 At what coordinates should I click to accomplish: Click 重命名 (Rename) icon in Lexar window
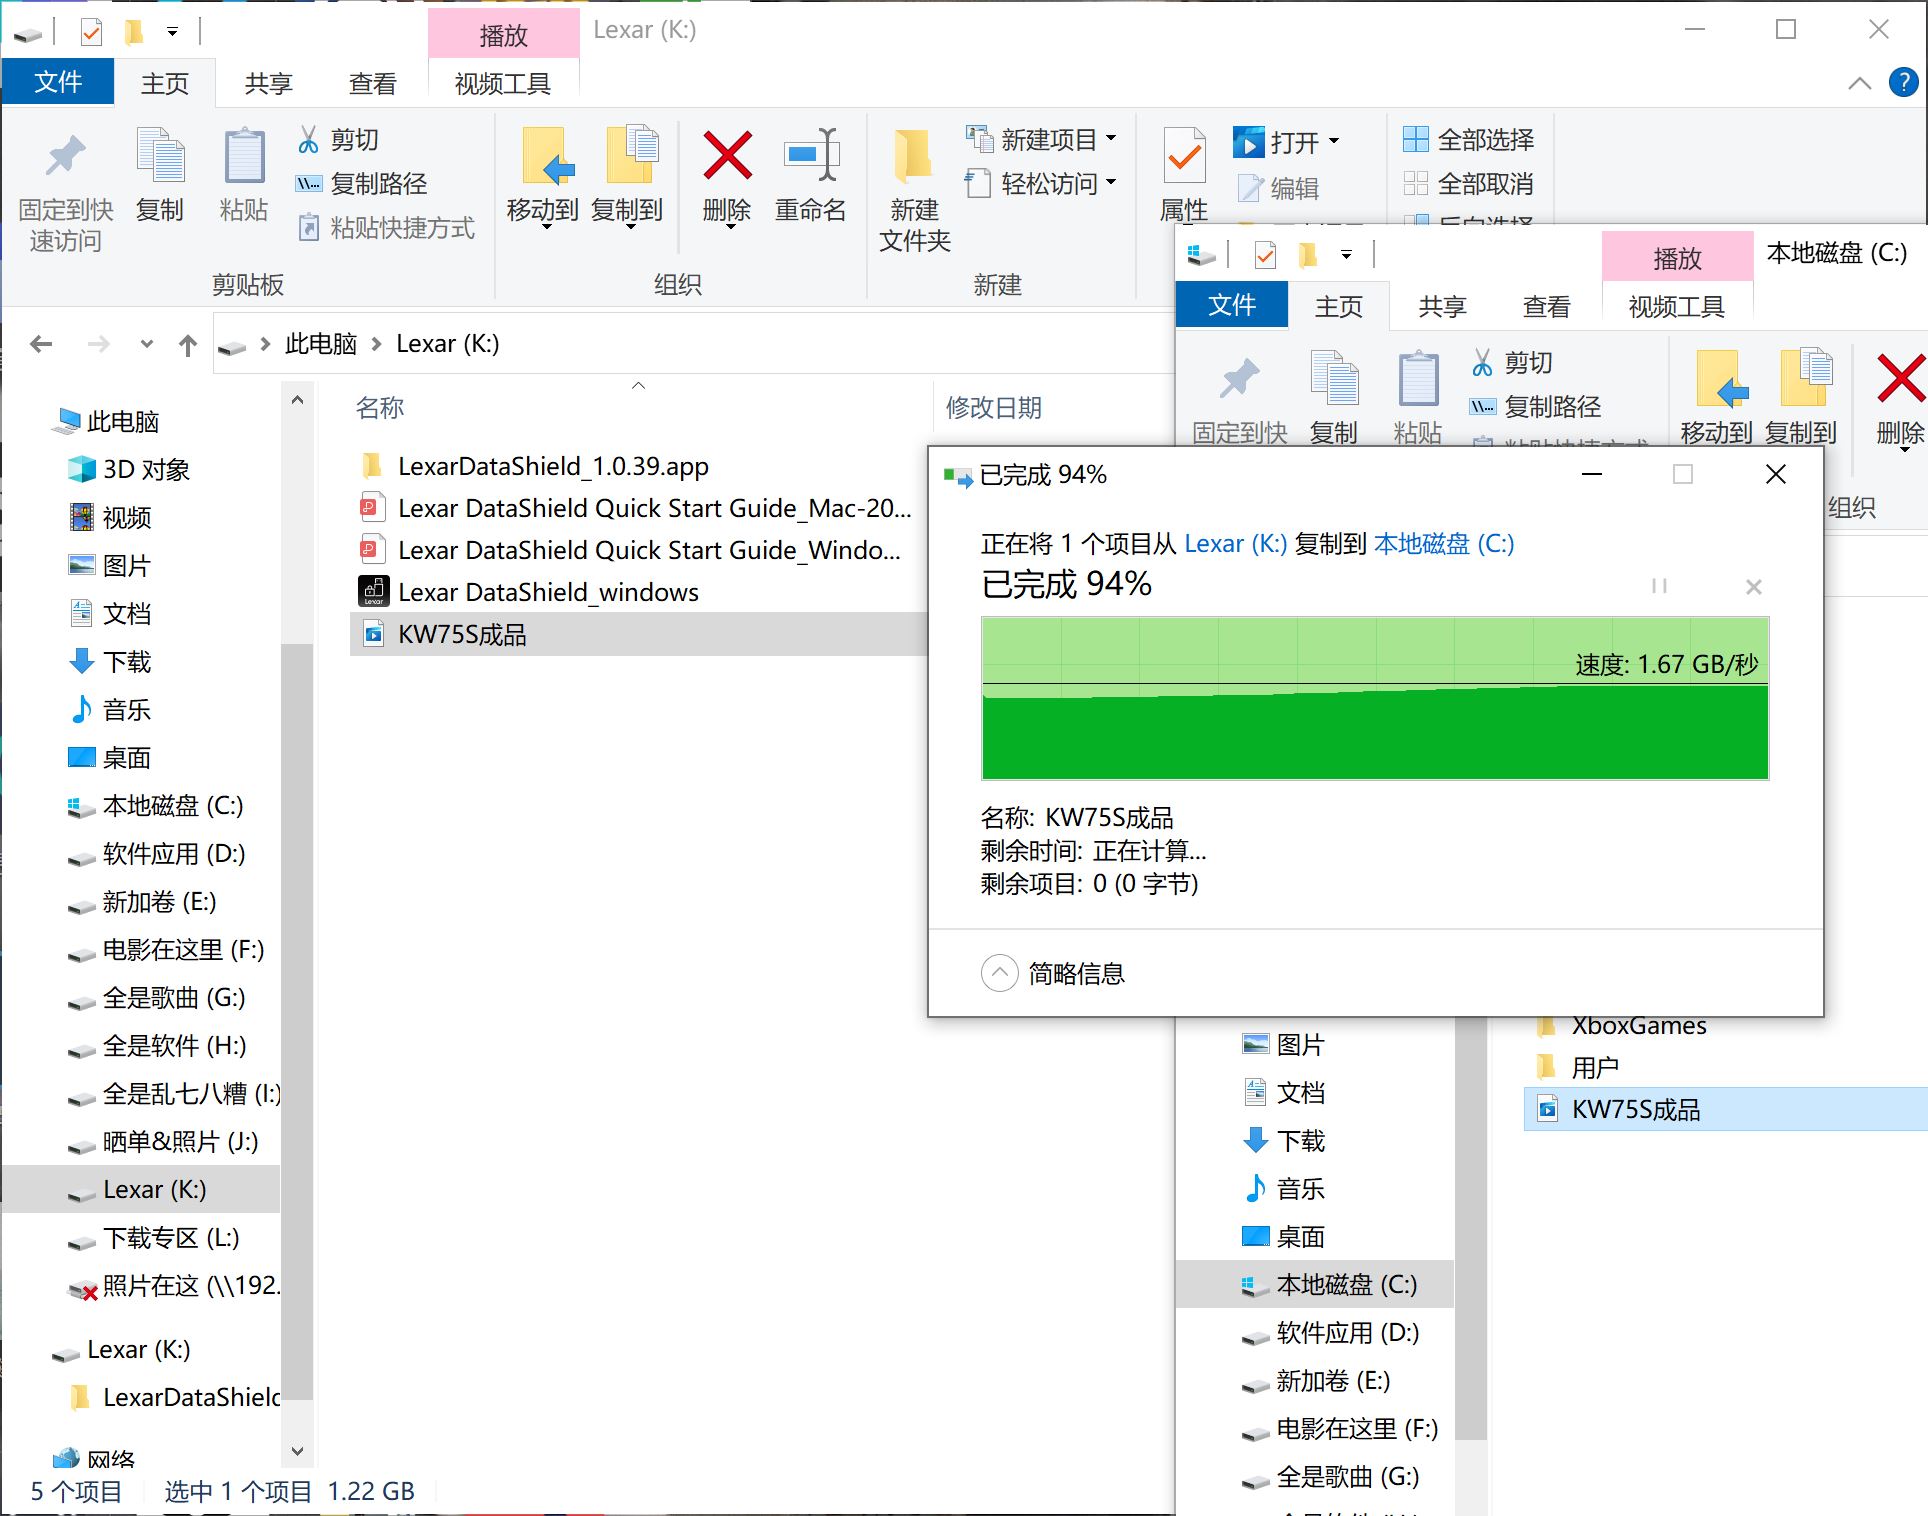(x=811, y=156)
